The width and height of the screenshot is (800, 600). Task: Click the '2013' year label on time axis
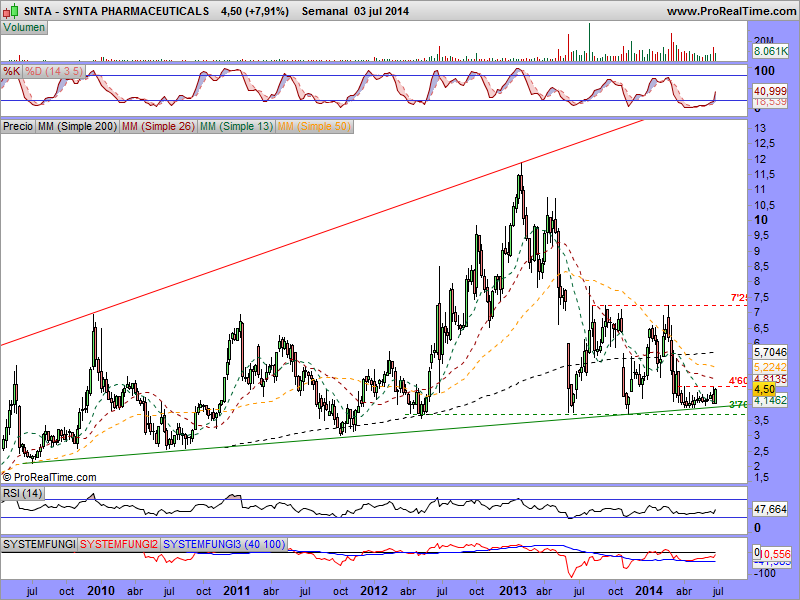512,591
